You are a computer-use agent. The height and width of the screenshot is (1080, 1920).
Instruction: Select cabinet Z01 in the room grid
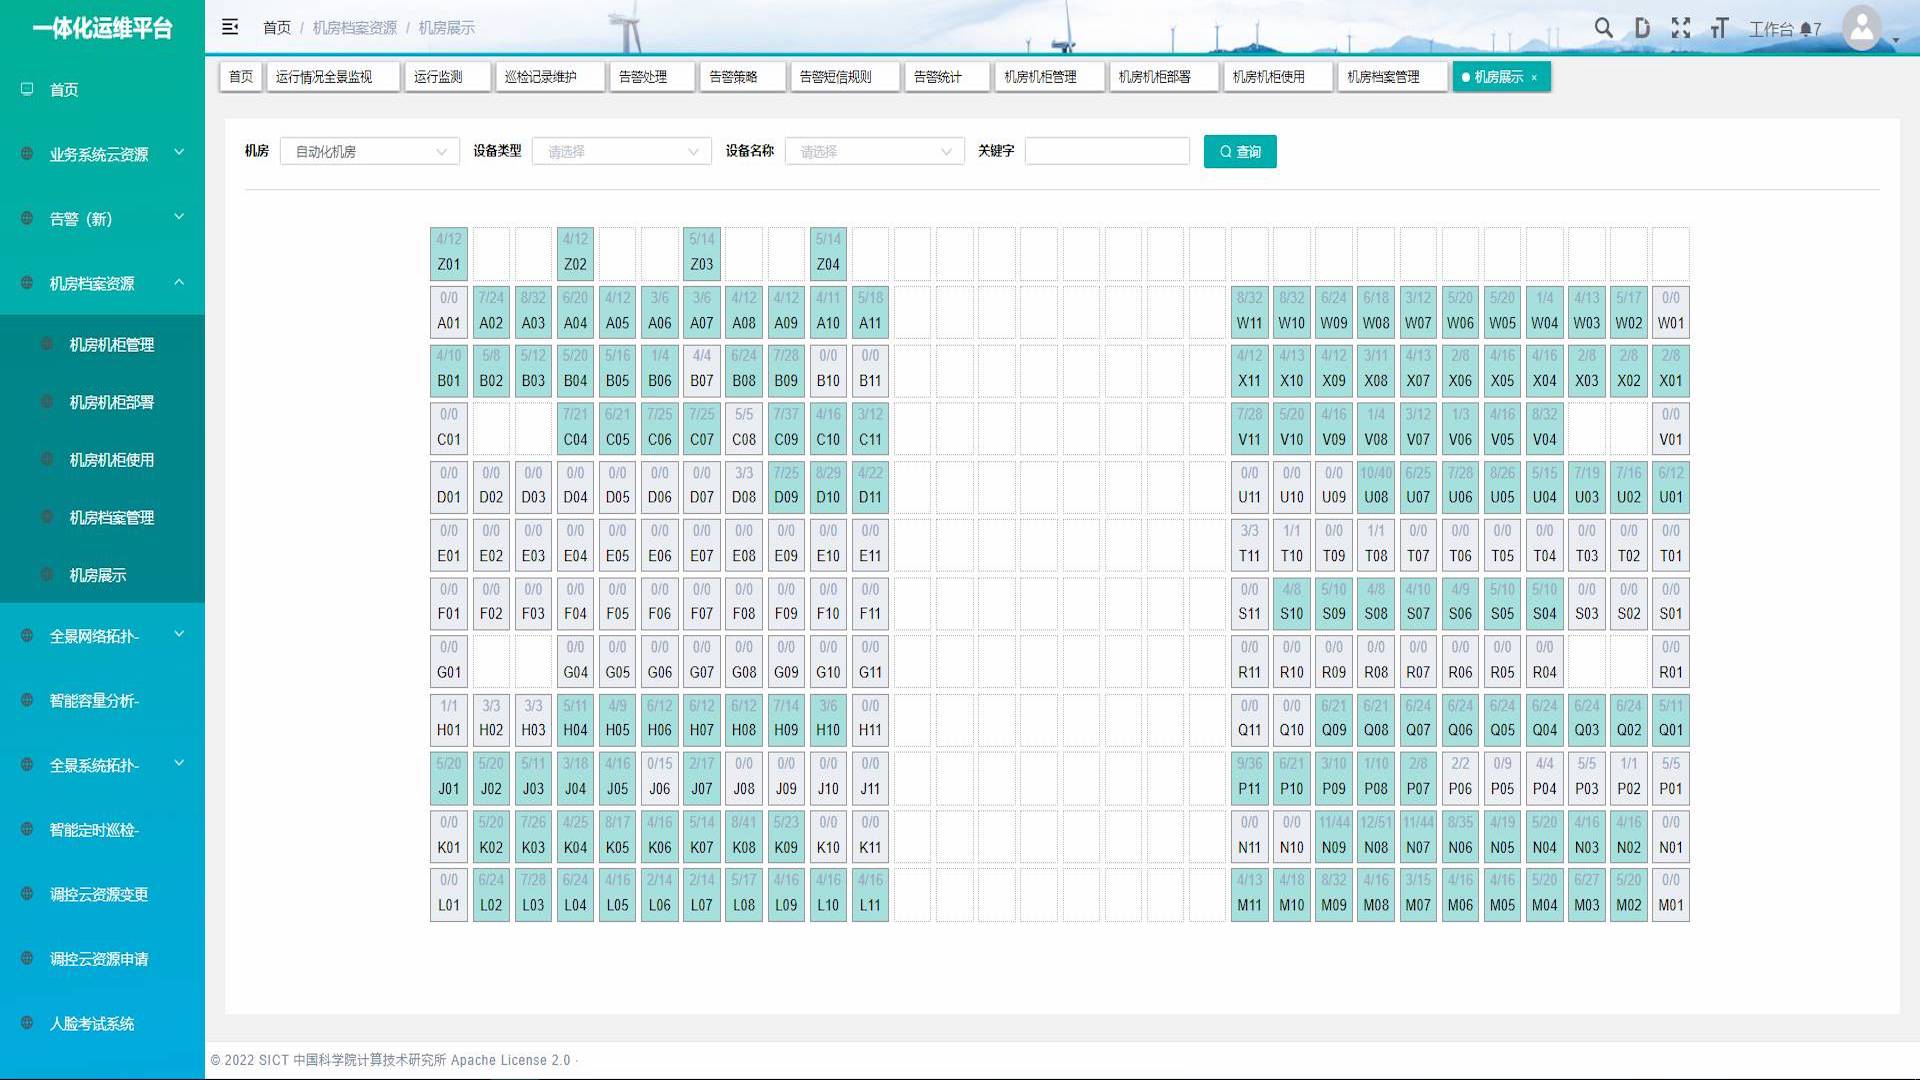[x=449, y=253]
